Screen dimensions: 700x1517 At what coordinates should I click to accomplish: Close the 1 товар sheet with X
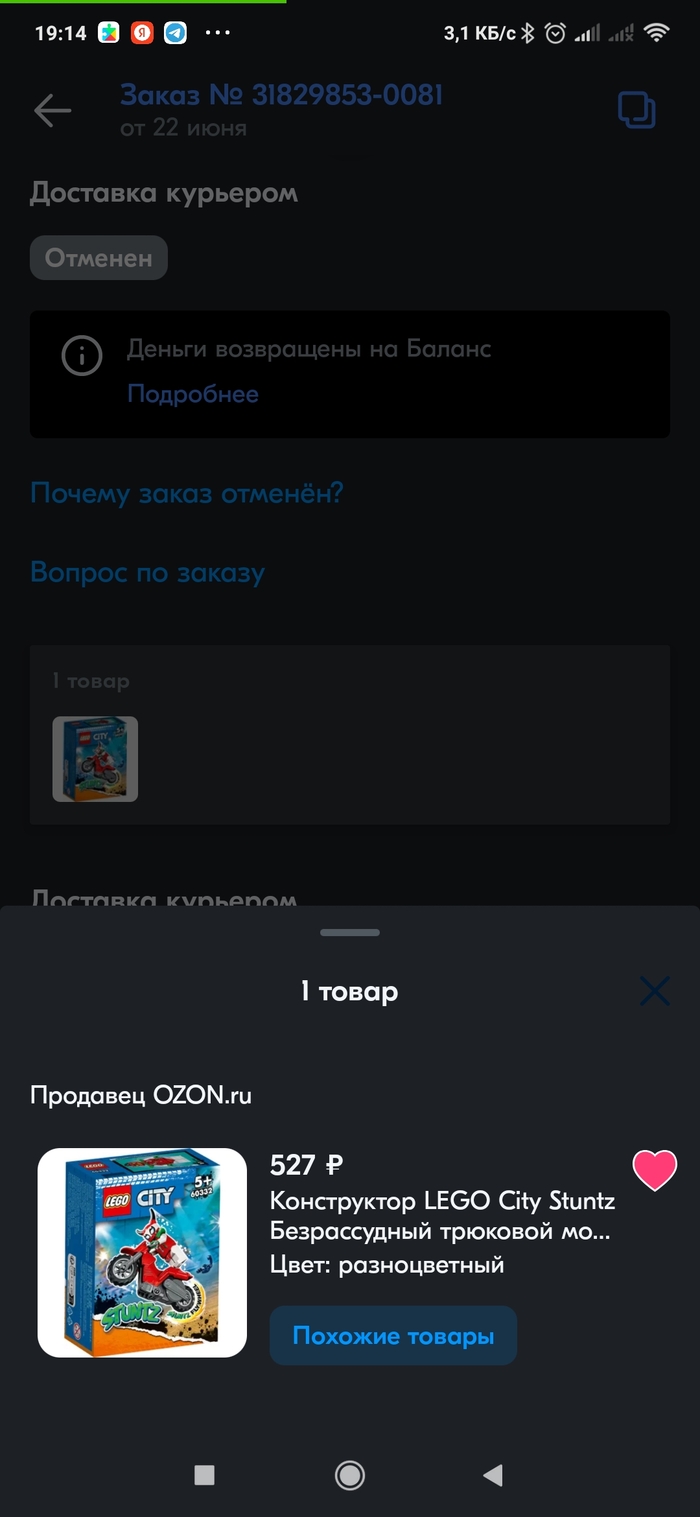[655, 991]
